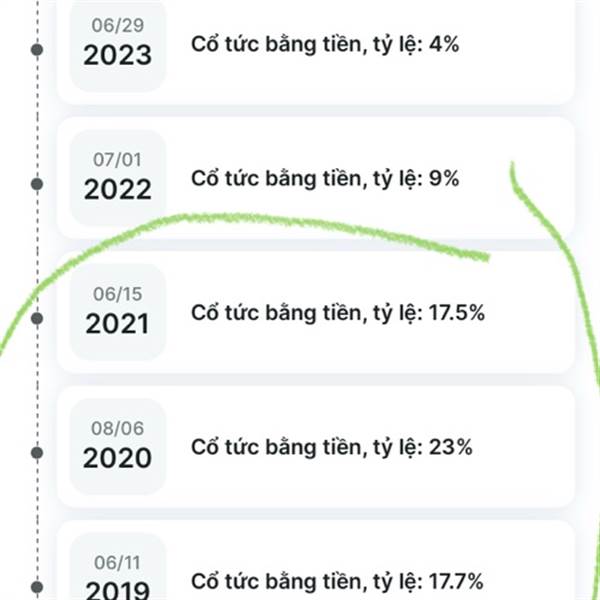This screenshot has width=600, height=600.
Task: Click the bold 2019 year label
Action: point(117,589)
